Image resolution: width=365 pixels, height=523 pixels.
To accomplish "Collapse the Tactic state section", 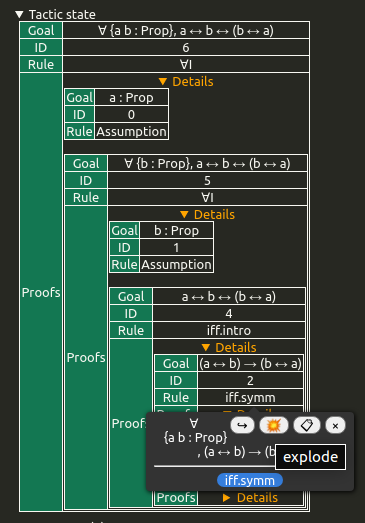I will (19, 14).
